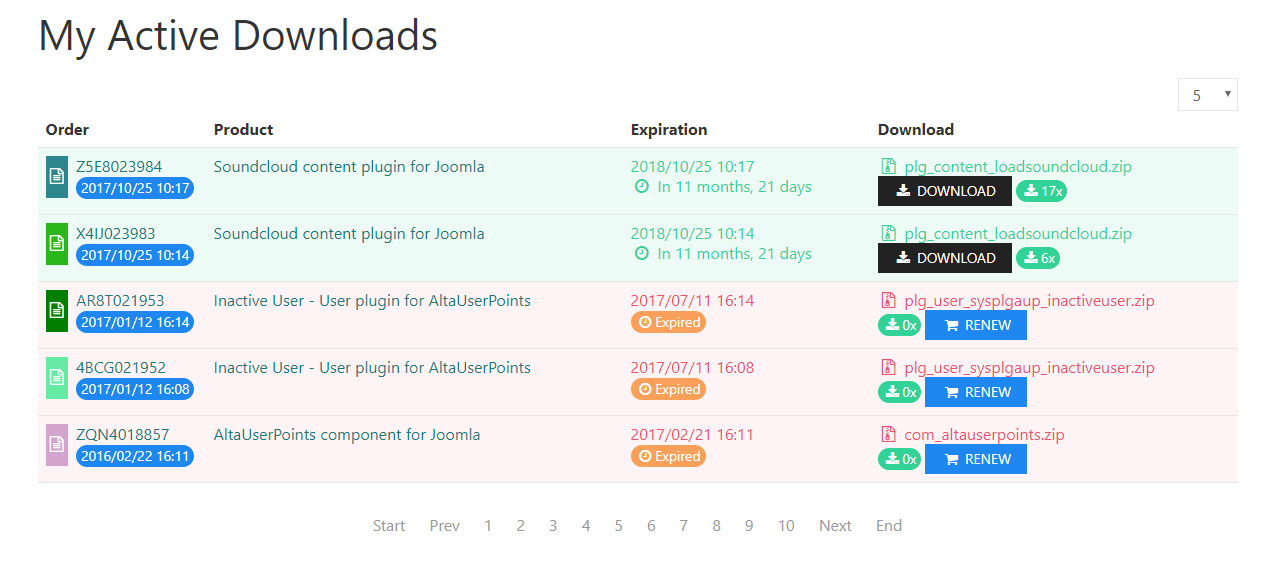Go to pagination page 2

pos(520,526)
